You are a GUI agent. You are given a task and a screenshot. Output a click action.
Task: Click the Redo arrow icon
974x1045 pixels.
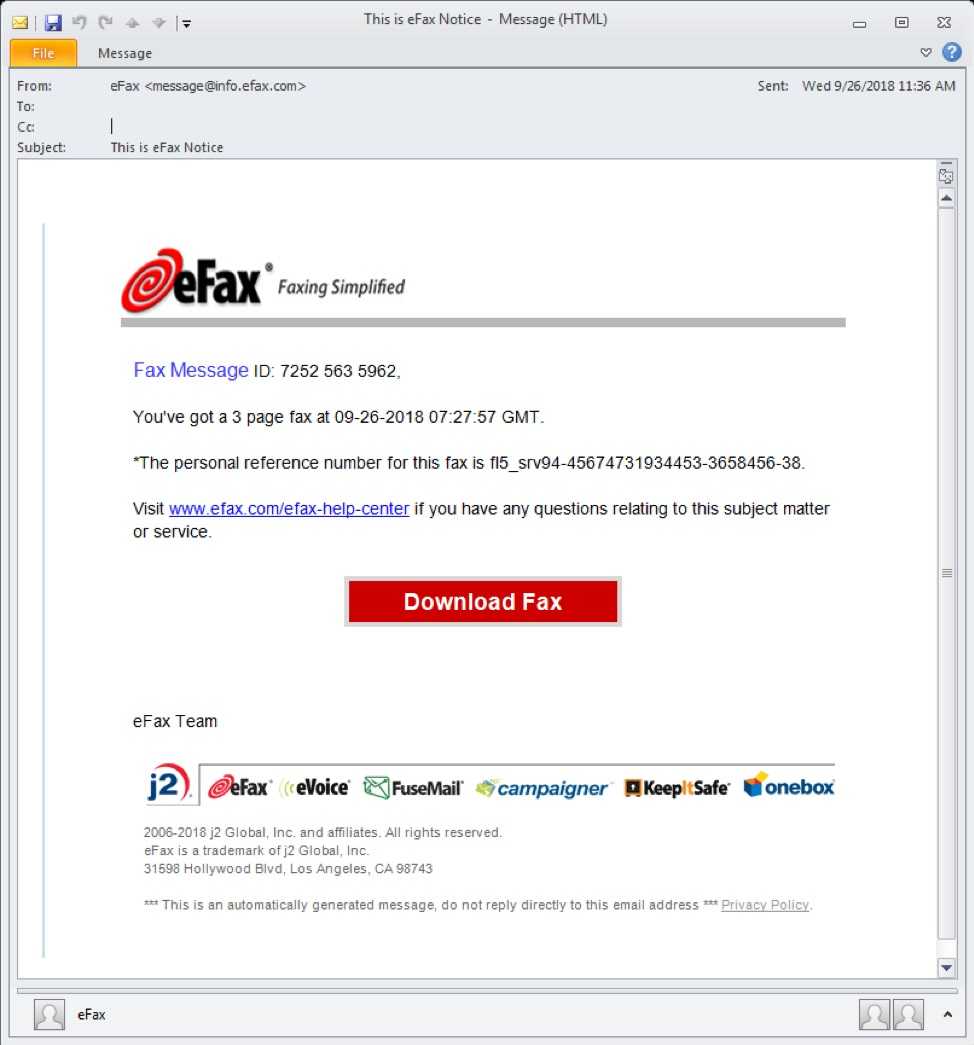tap(105, 23)
